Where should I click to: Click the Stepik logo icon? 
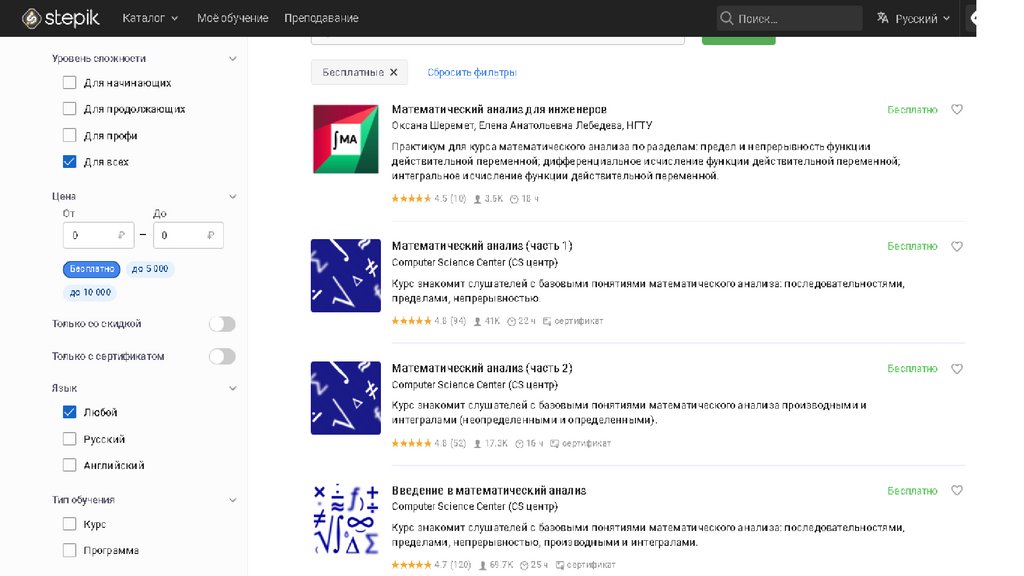tap(31, 18)
